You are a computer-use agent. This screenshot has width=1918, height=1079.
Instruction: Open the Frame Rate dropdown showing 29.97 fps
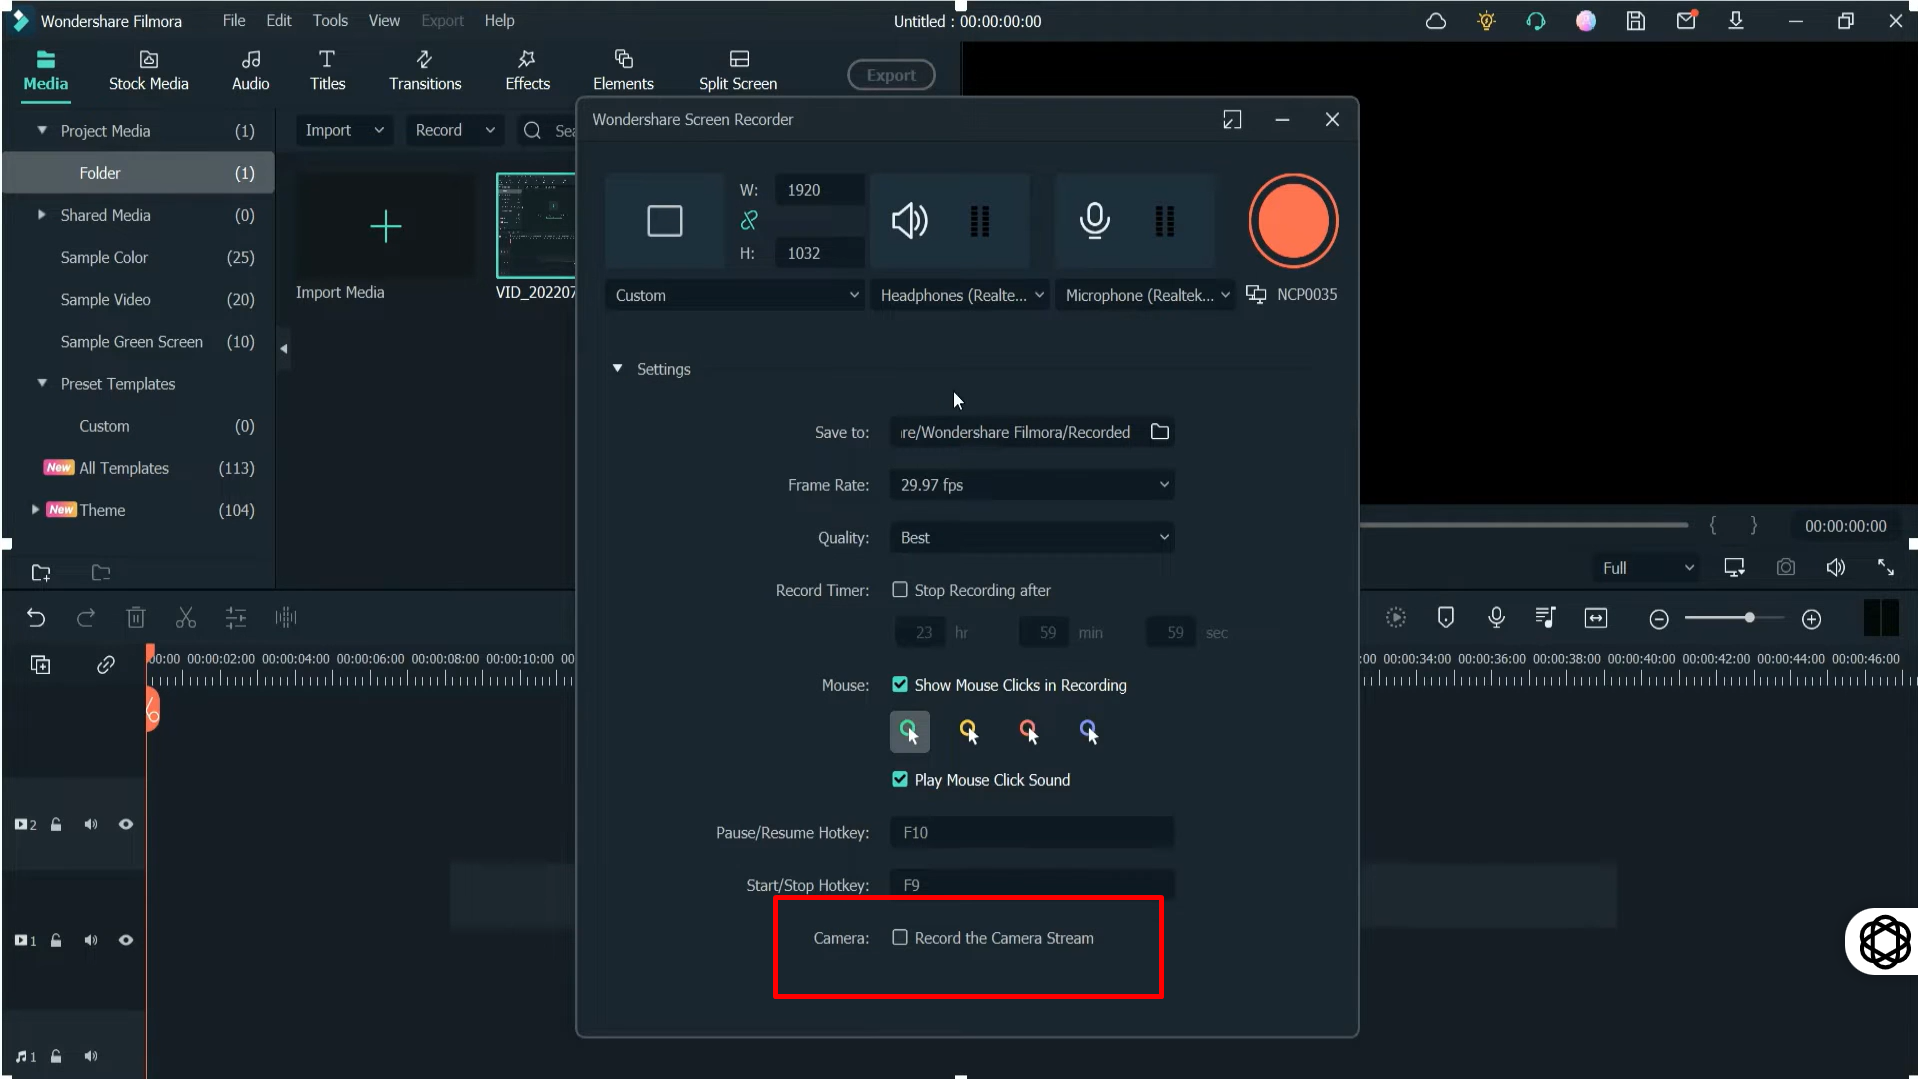click(x=1032, y=485)
